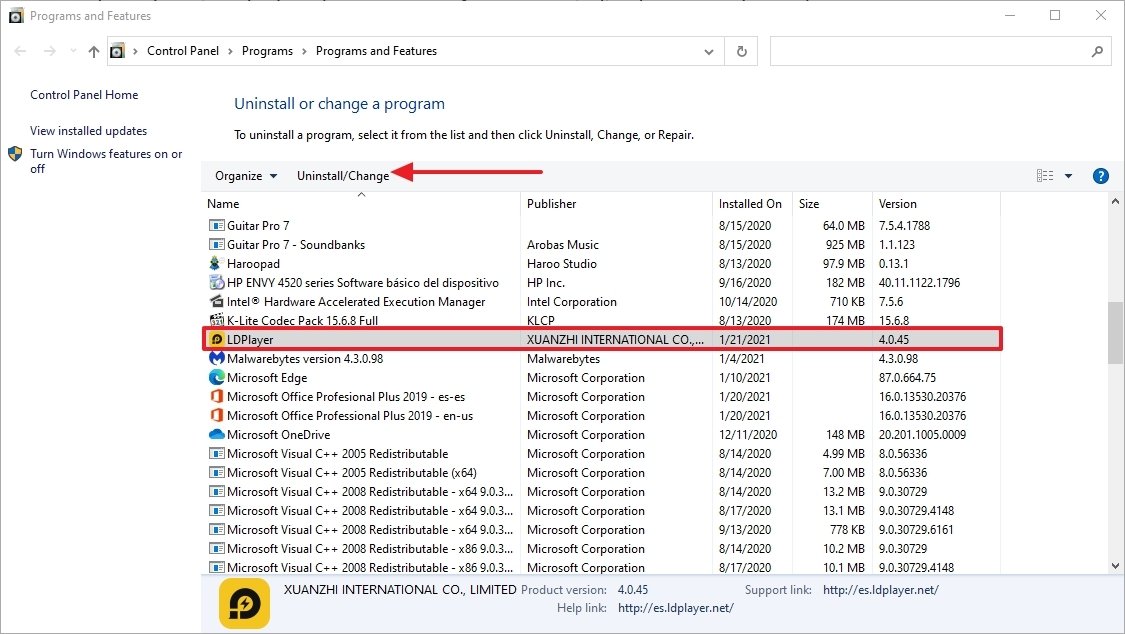Image resolution: width=1125 pixels, height=634 pixels.
Task: Select the HP ENVY 4520 icon
Action: coord(216,283)
